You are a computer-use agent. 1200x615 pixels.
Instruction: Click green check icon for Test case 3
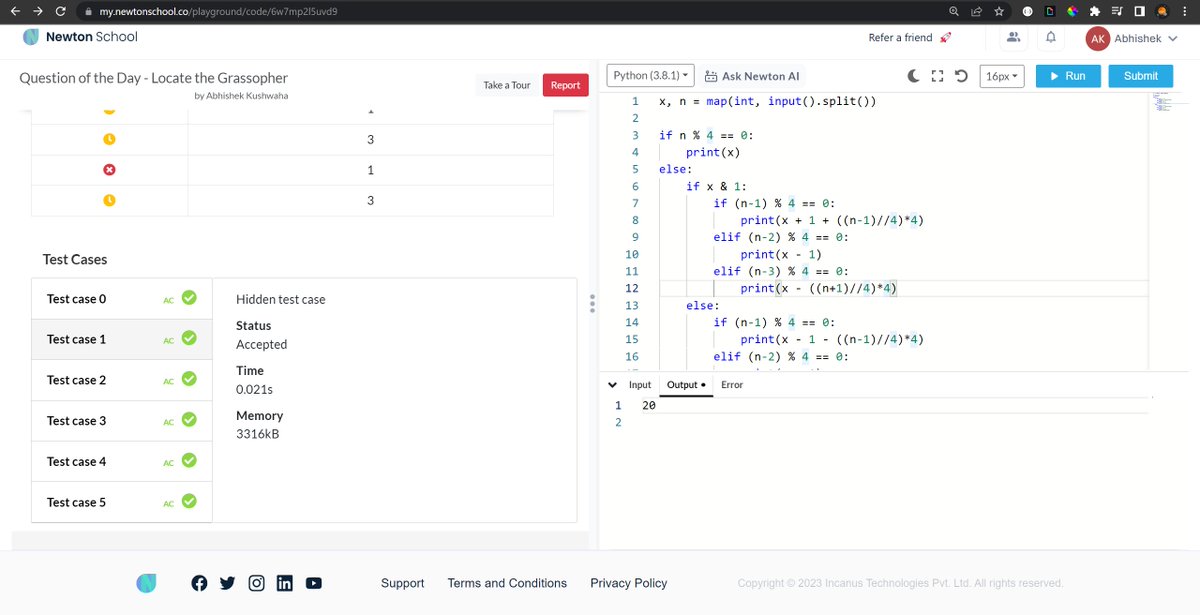point(189,420)
